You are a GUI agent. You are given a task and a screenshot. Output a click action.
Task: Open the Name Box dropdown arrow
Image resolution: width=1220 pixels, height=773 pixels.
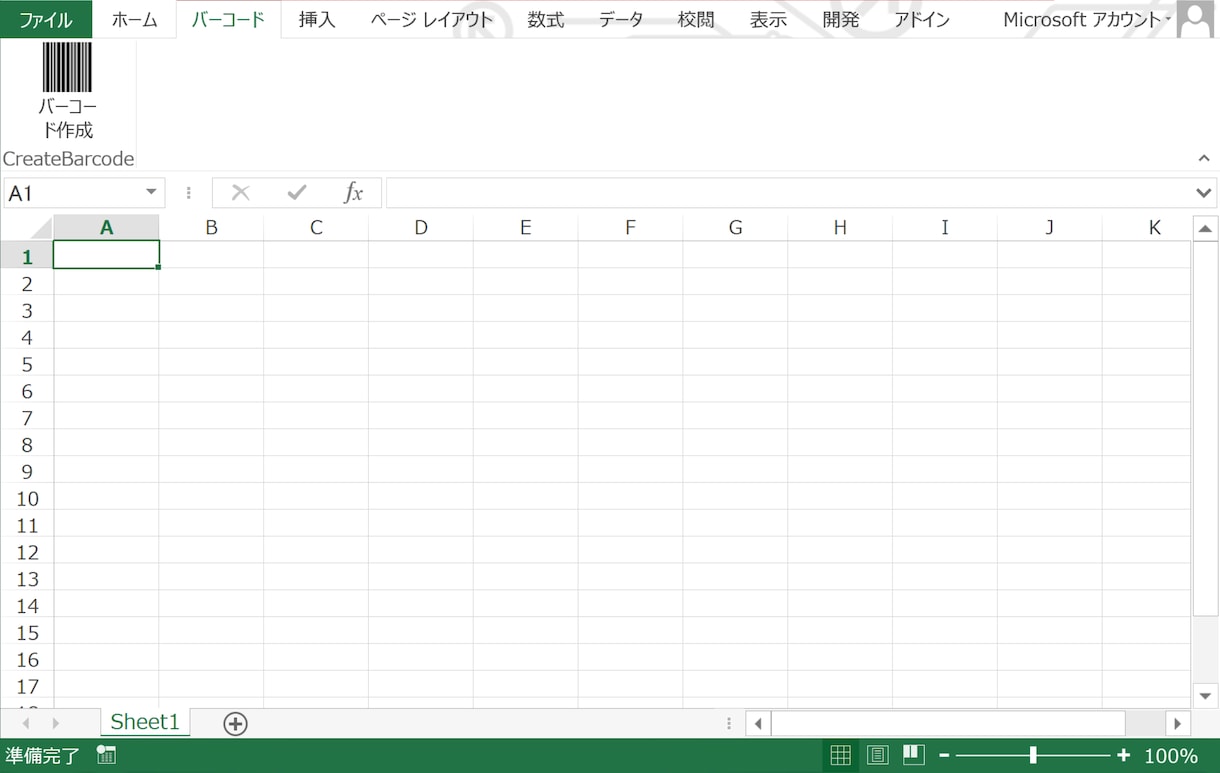pyautogui.click(x=151, y=193)
